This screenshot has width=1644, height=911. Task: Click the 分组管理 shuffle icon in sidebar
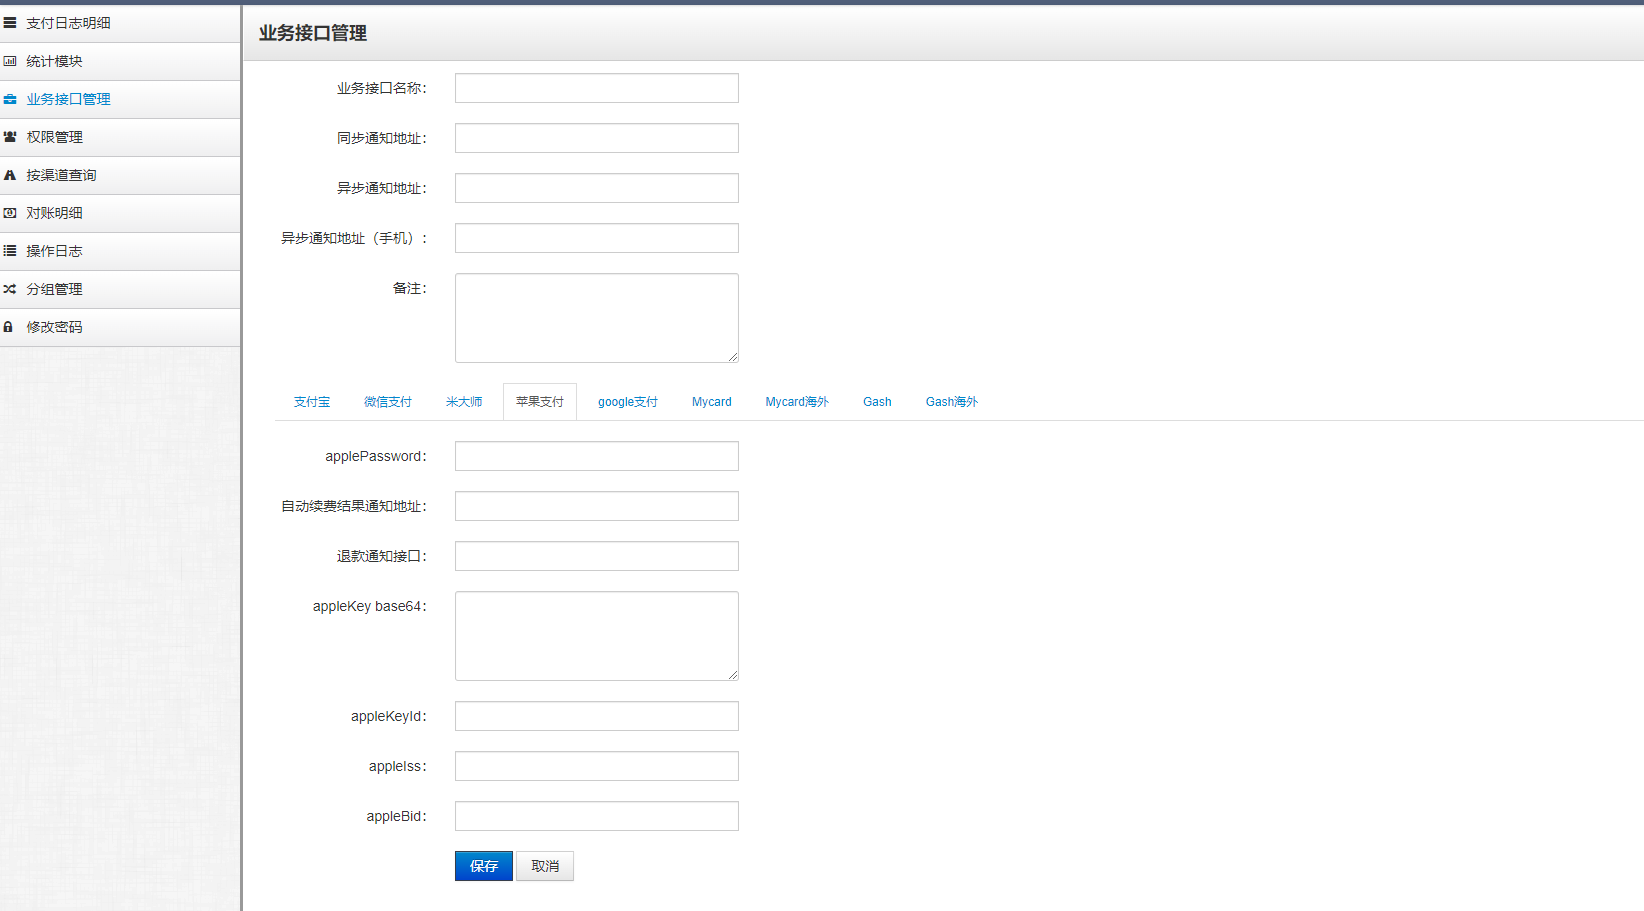pyautogui.click(x=10, y=289)
